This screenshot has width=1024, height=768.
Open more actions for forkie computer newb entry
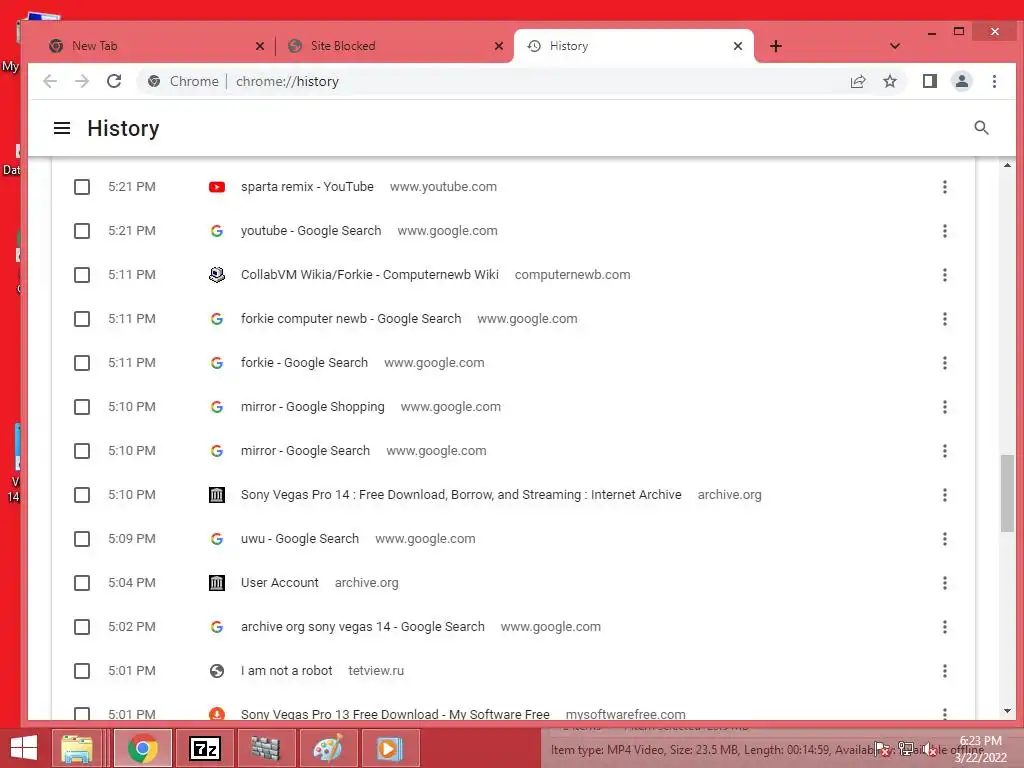pyautogui.click(x=944, y=319)
